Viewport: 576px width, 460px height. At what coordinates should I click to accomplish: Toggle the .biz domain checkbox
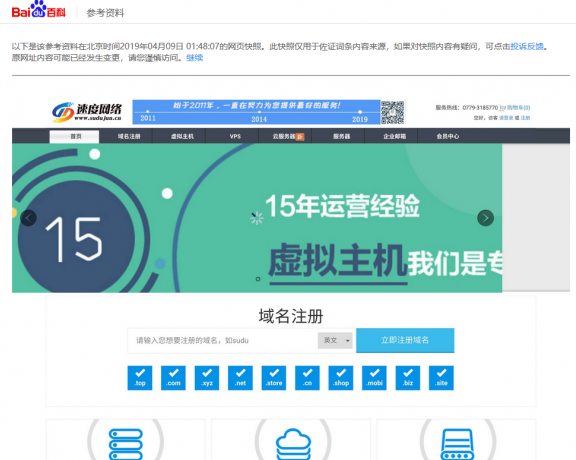[x=408, y=378]
